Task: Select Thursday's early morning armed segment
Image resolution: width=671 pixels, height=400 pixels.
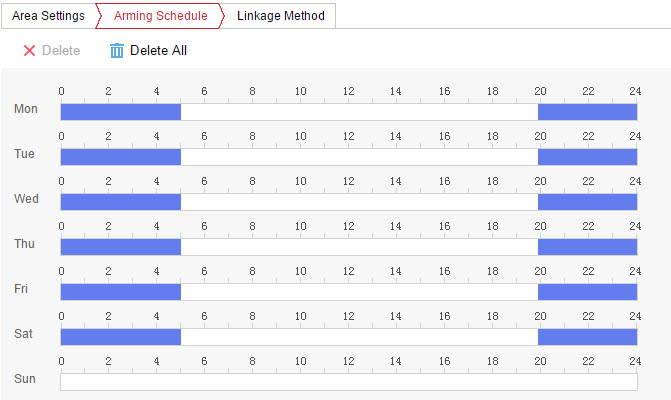Action: point(120,246)
